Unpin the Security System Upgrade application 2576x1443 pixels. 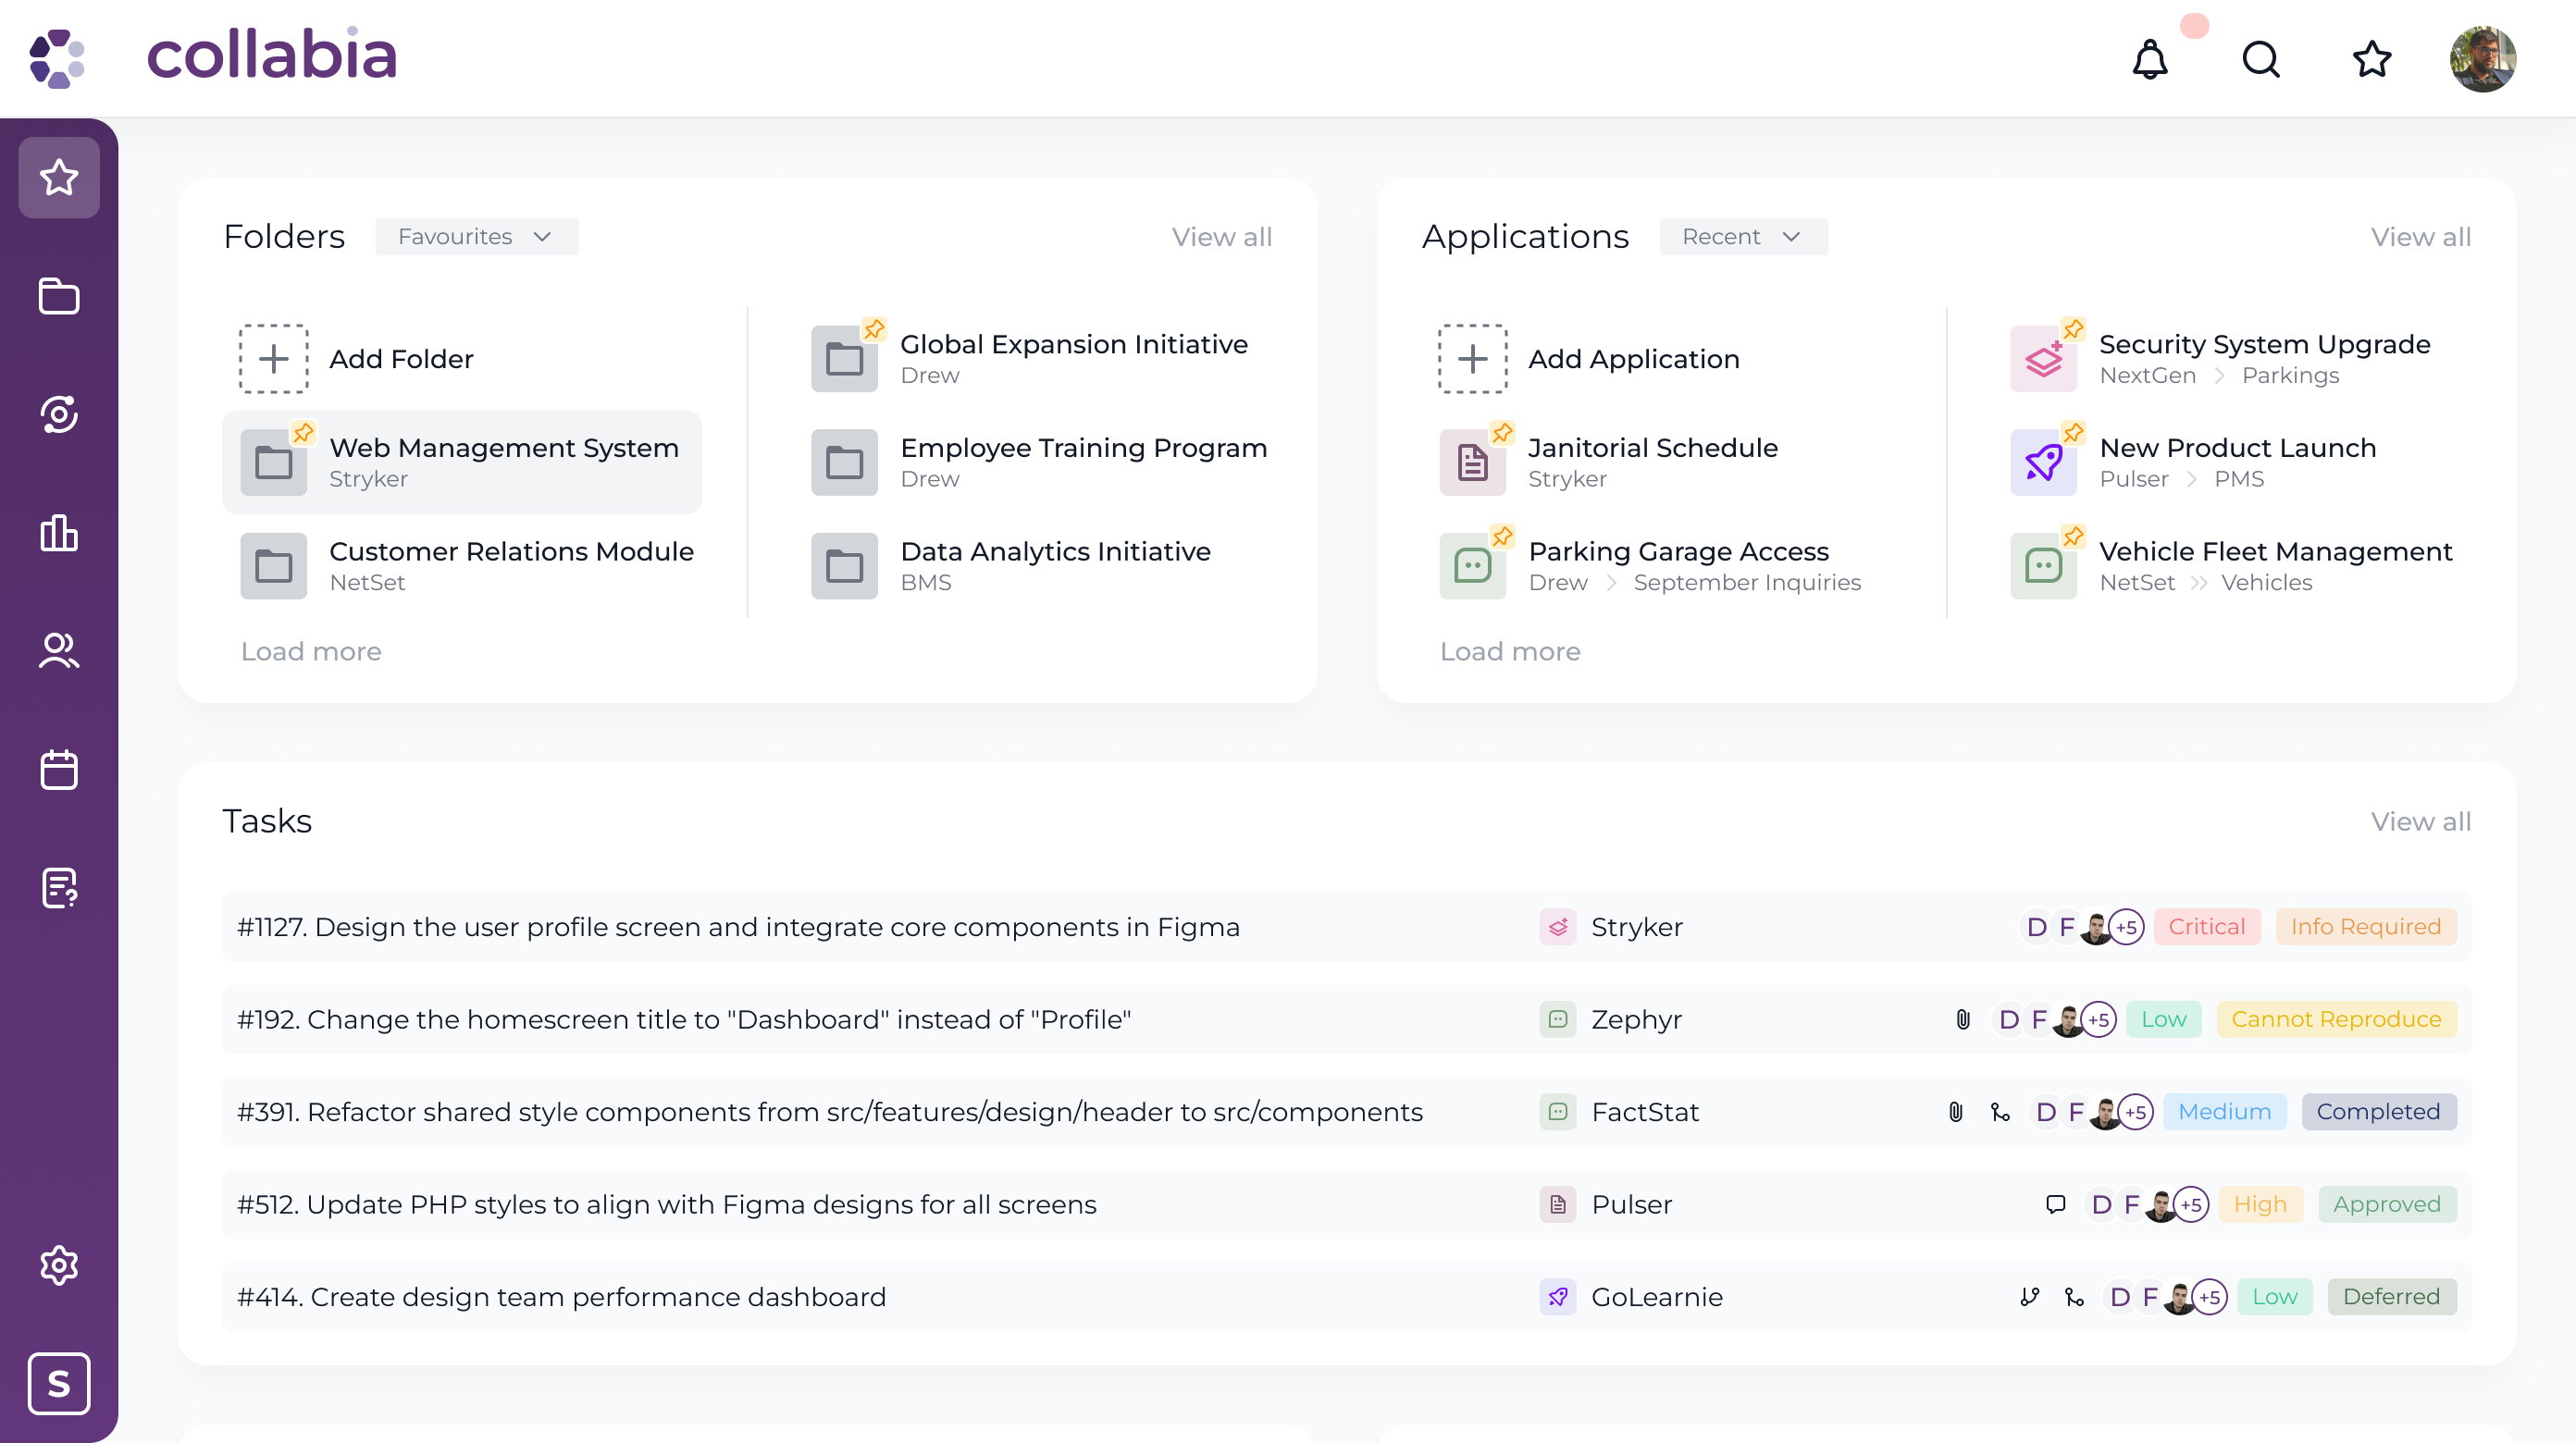click(x=2073, y=329)
